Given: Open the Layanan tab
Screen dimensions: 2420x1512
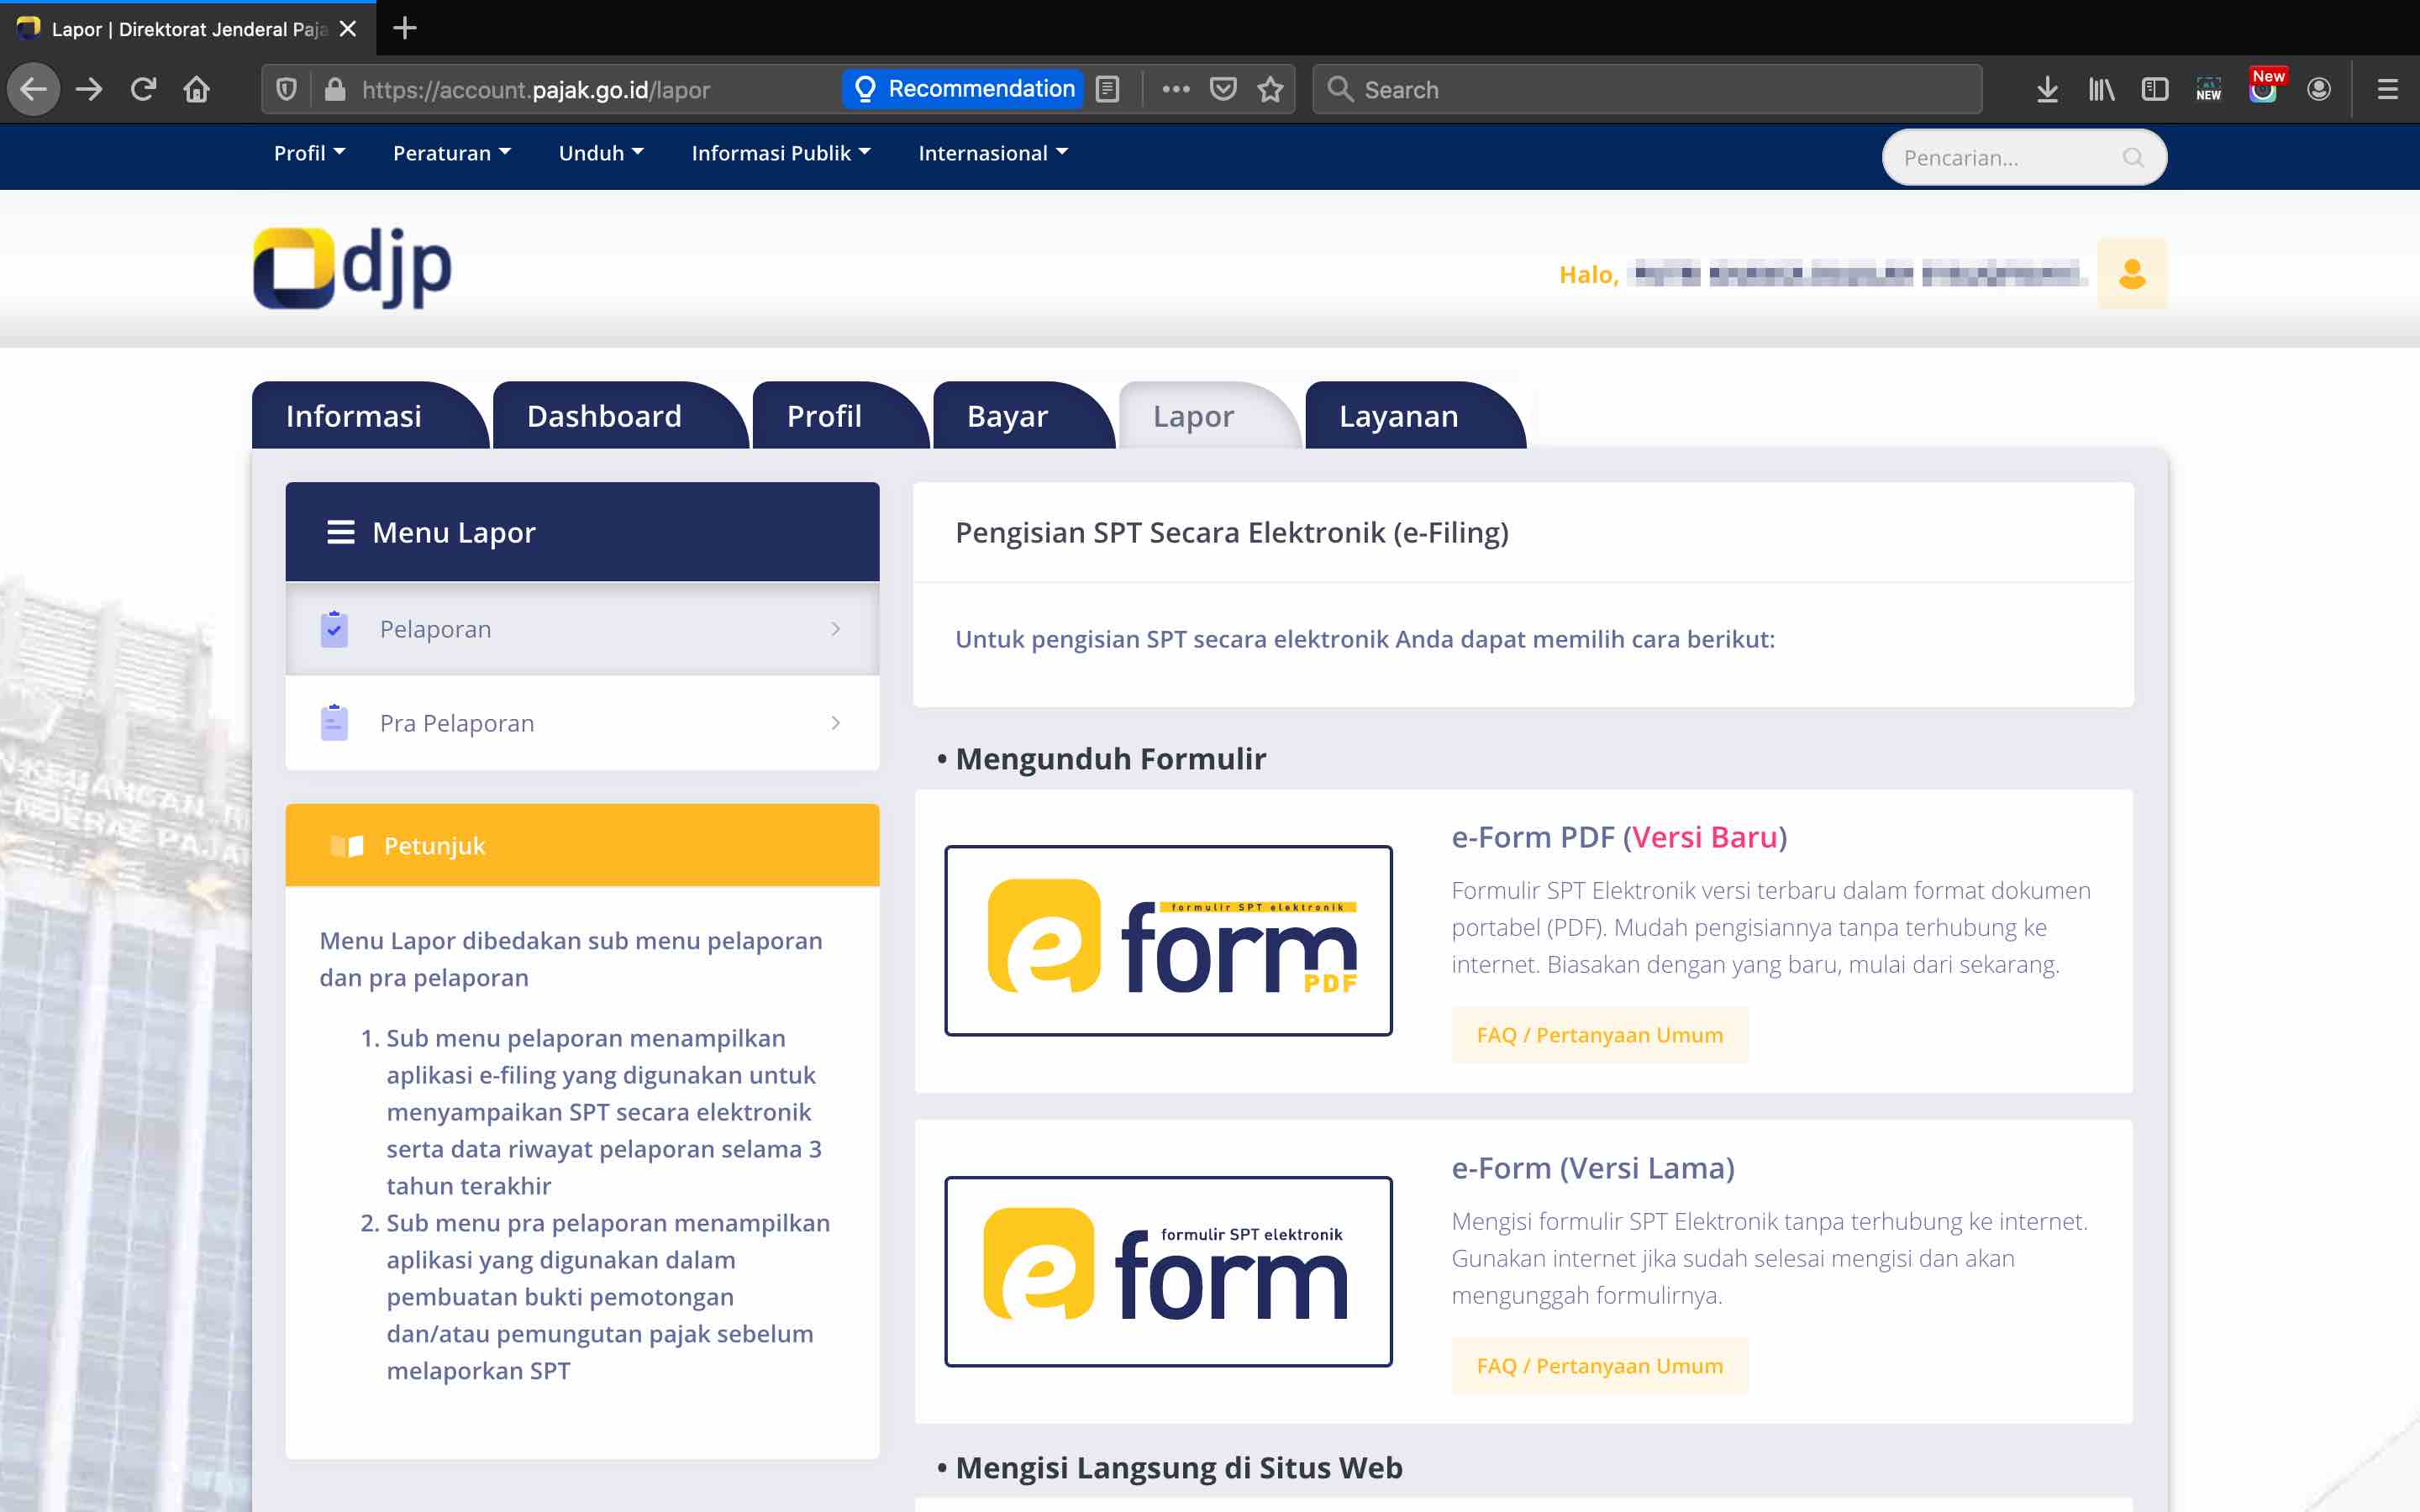Looking at the screenshot, I should click(1398, 416).
